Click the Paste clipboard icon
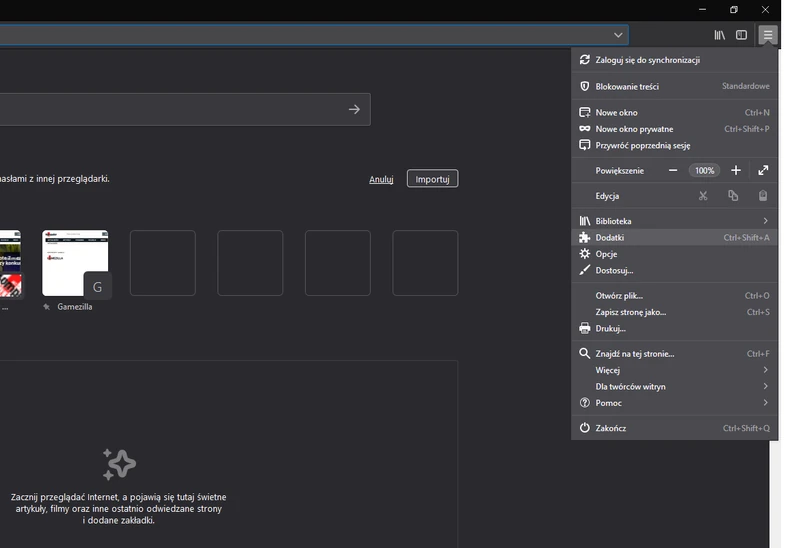 click(763, 196)
